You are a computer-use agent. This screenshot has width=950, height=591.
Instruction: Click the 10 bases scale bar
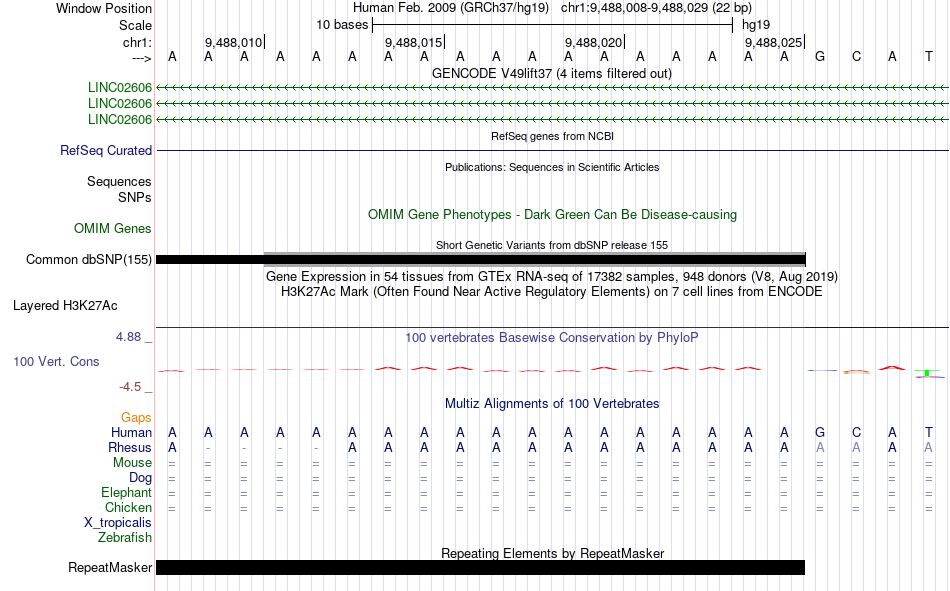click(553, 25)
